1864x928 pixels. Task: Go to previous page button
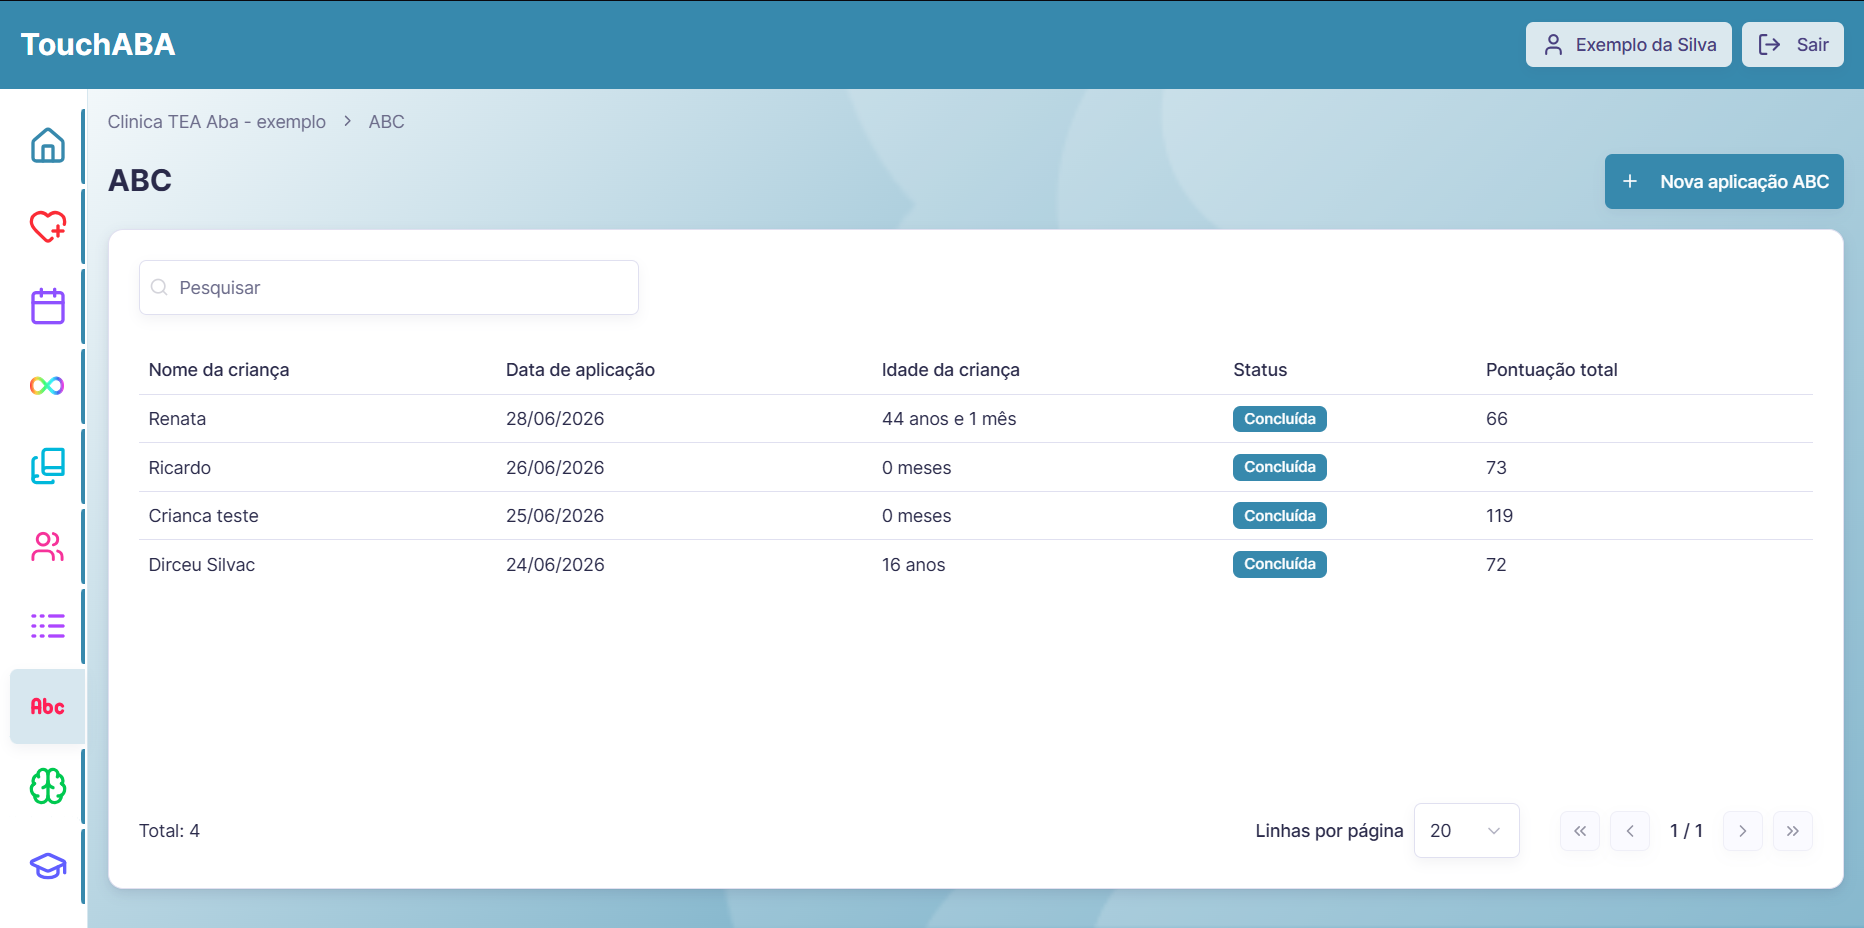1630,831
